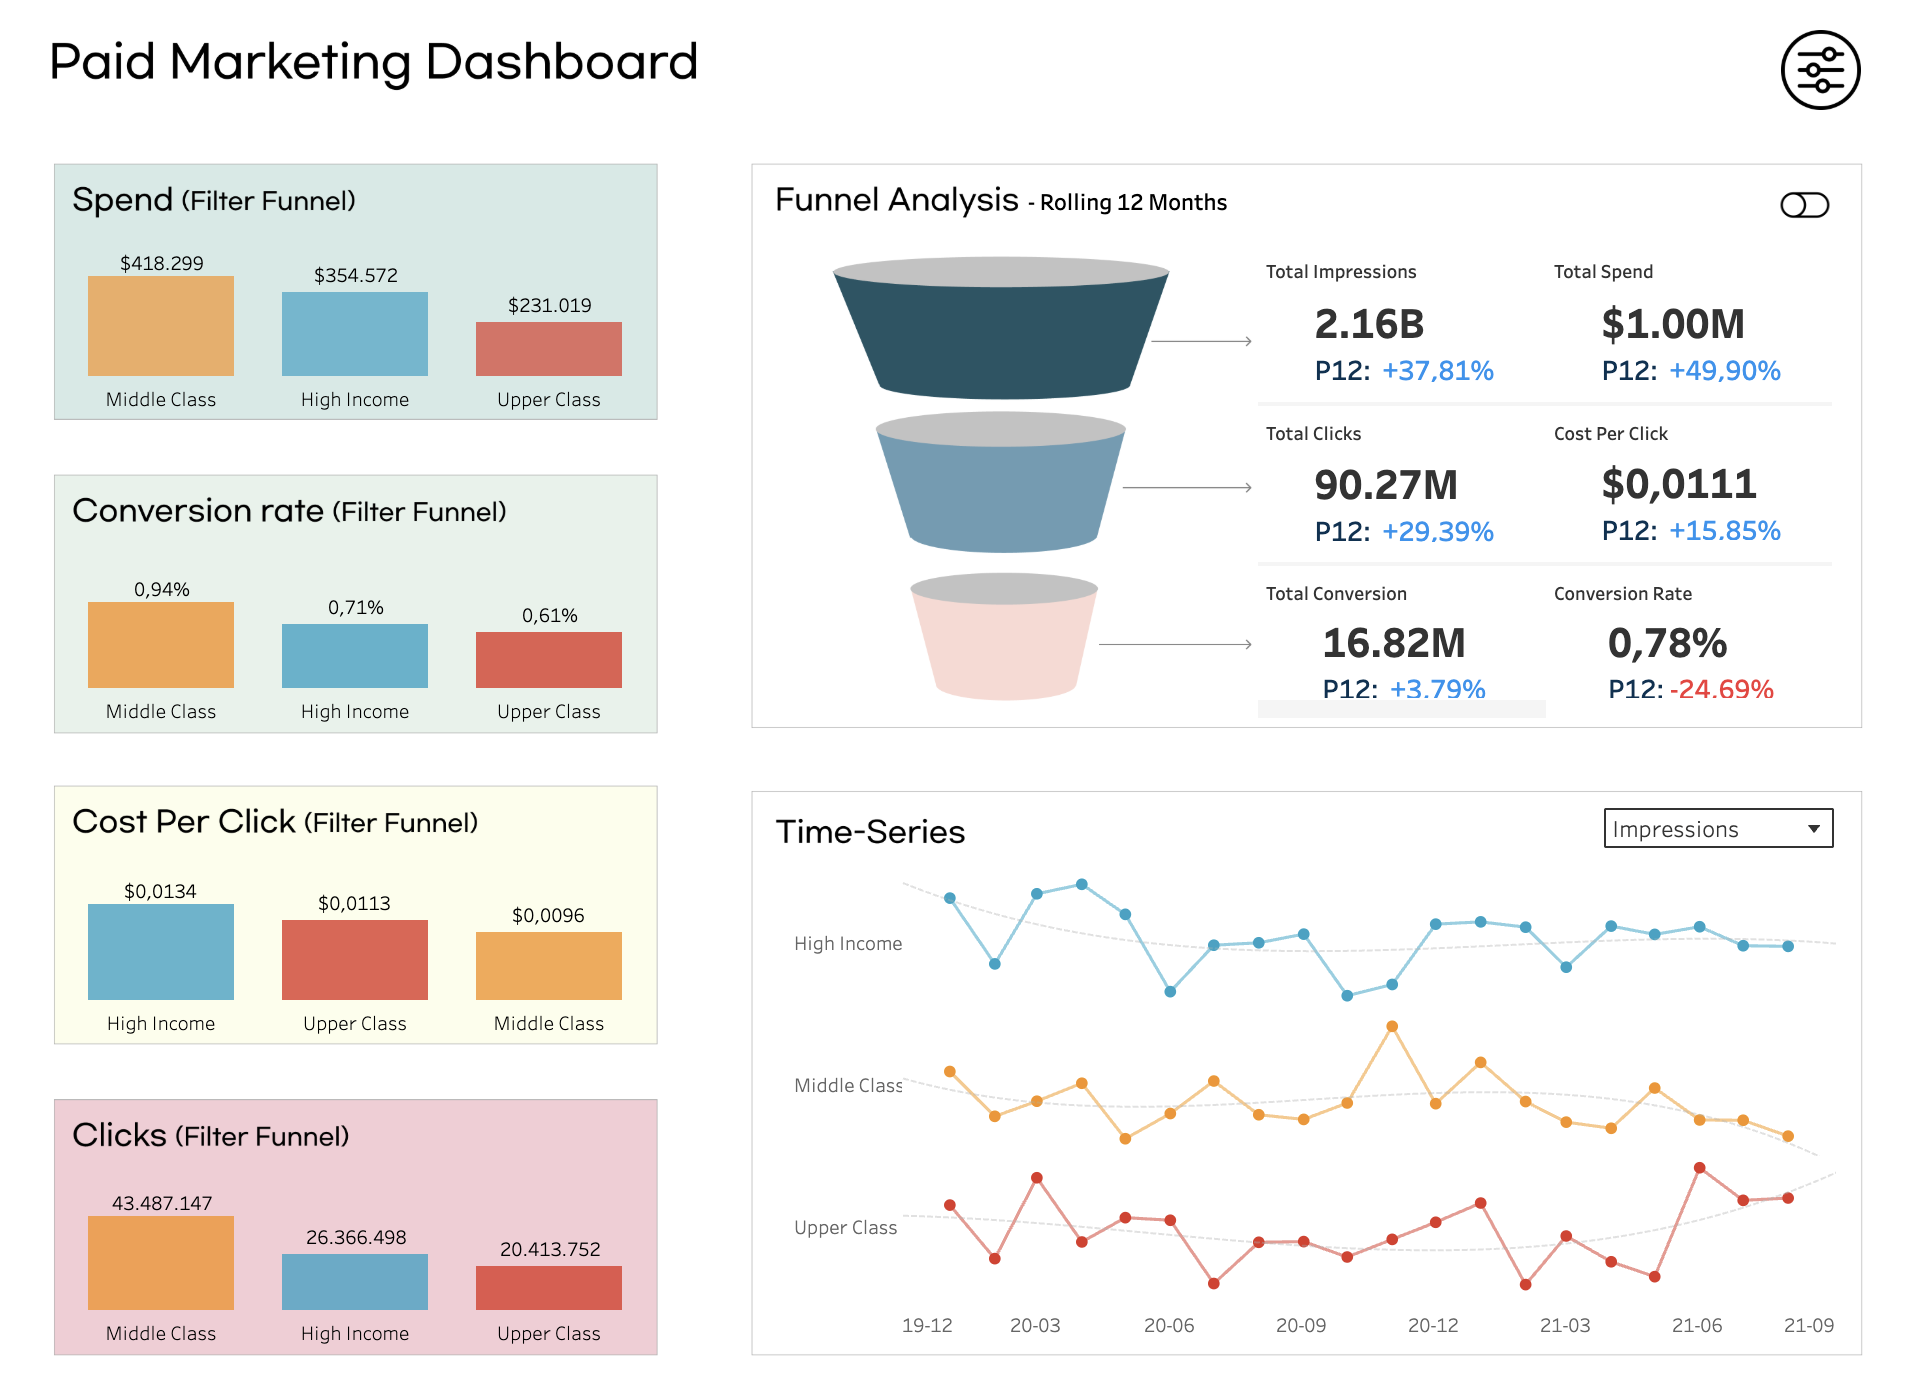Click the 43.487.147 Middle Class Clicks bar

[x=161, y=1263]
